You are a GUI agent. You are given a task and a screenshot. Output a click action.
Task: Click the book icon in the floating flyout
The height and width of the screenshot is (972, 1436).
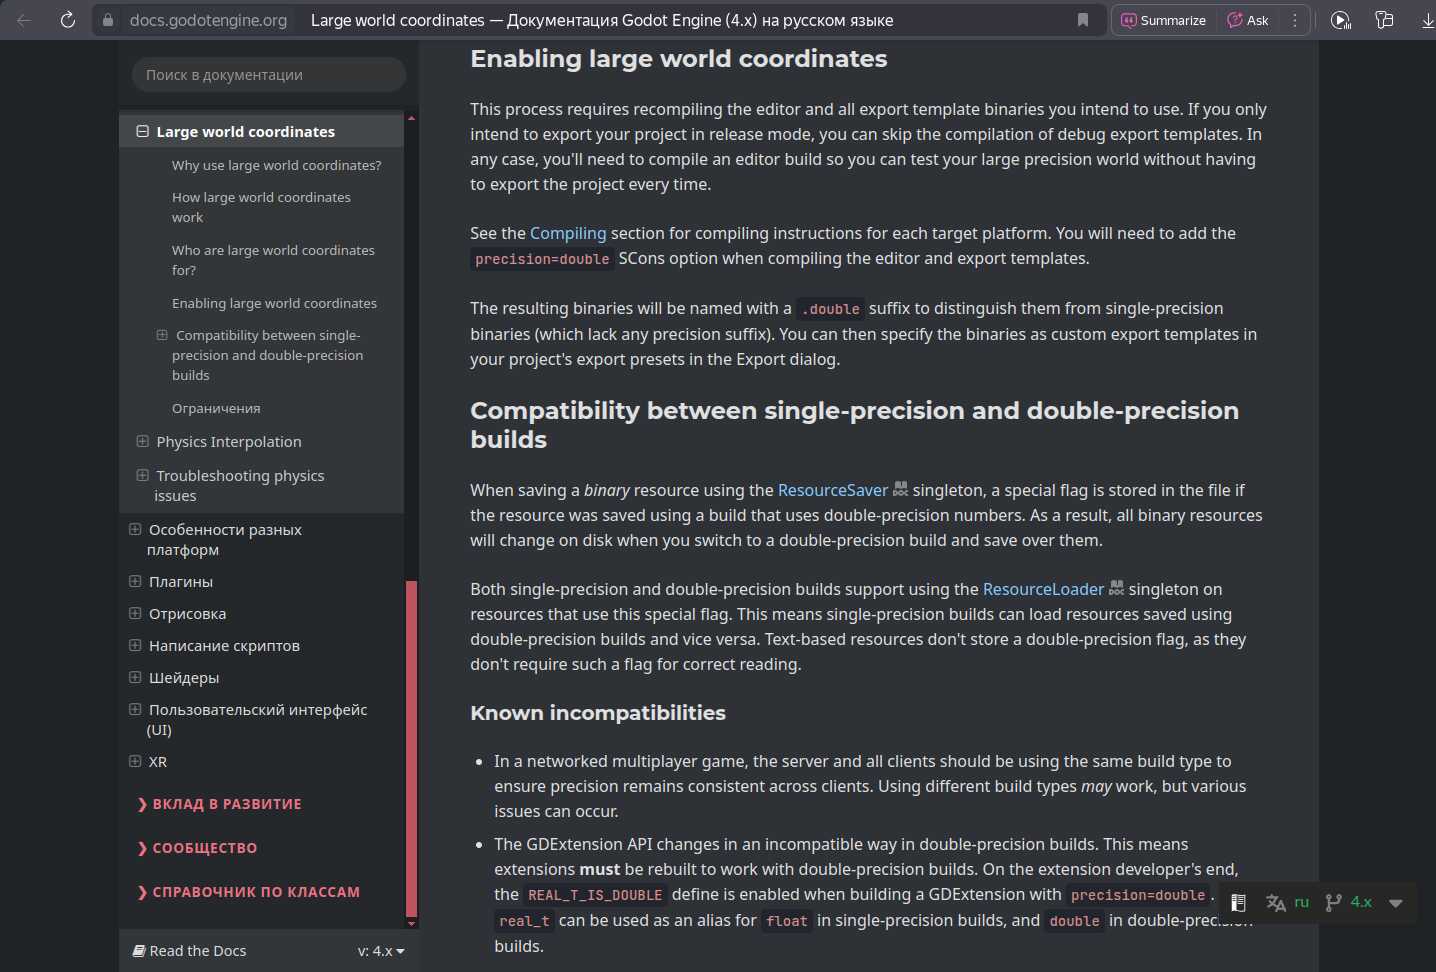coord(1238,902)
